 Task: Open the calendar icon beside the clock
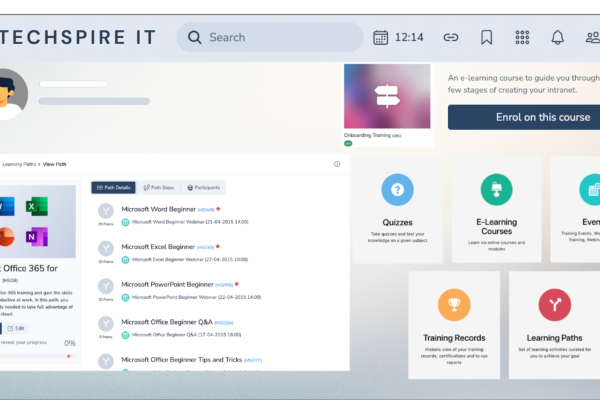pyautogui.click(x=380, y=38)
